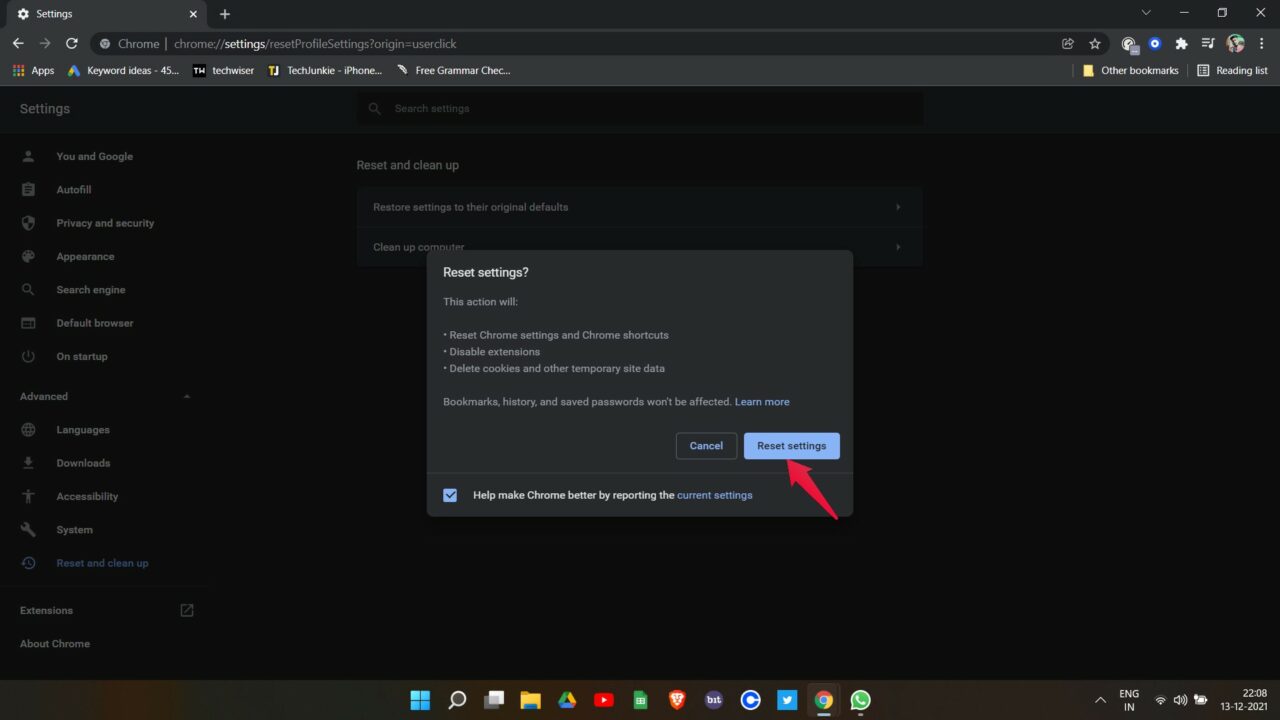
Task: Open Downloads settings
Action: (83, 463)
